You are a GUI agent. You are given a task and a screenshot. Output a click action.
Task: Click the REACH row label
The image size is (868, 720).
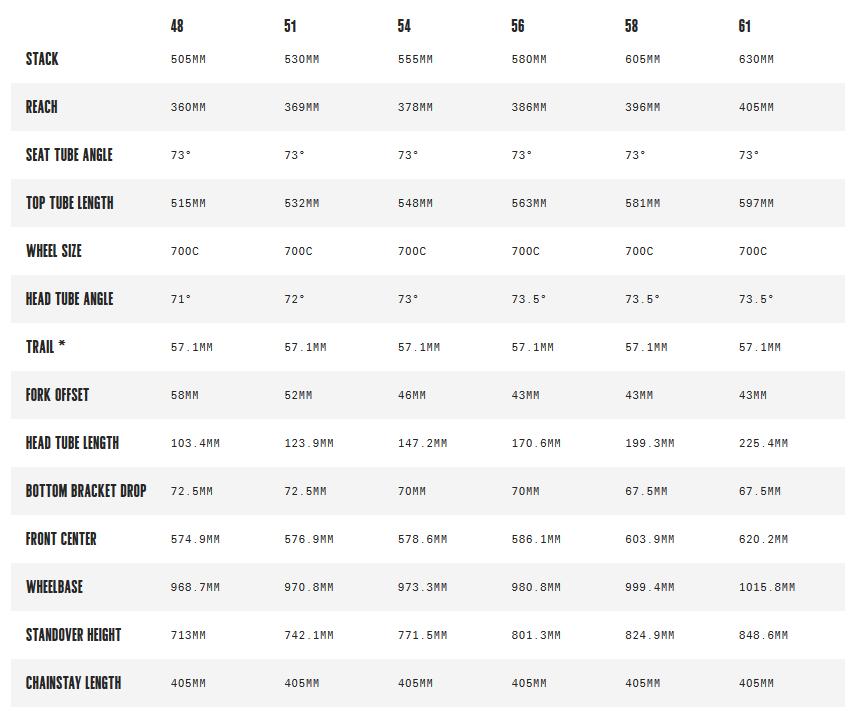42,107
